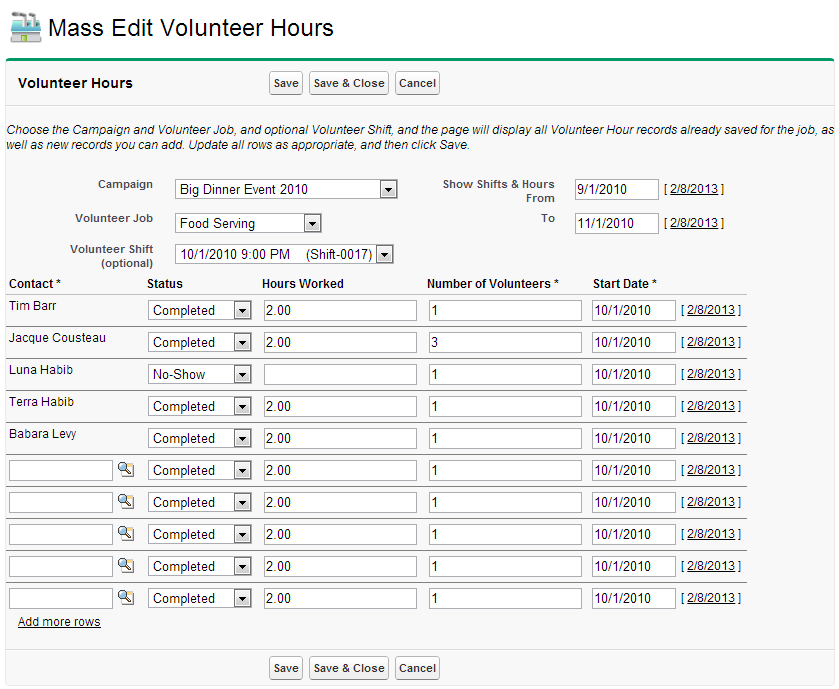
Task: Open Status dropdown for Terra Habib
Action: pos(200,407)
